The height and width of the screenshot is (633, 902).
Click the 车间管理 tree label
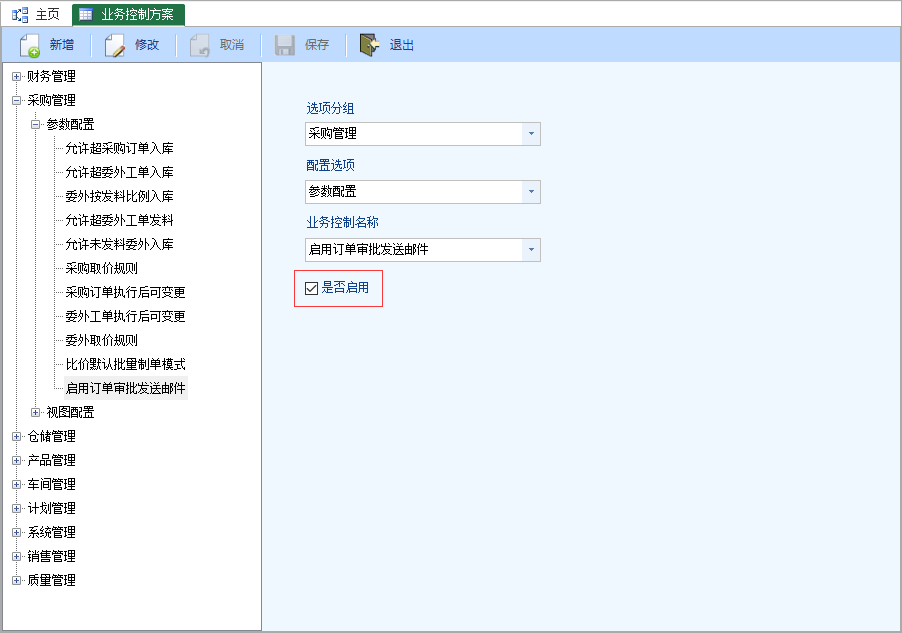click(51, 485)
